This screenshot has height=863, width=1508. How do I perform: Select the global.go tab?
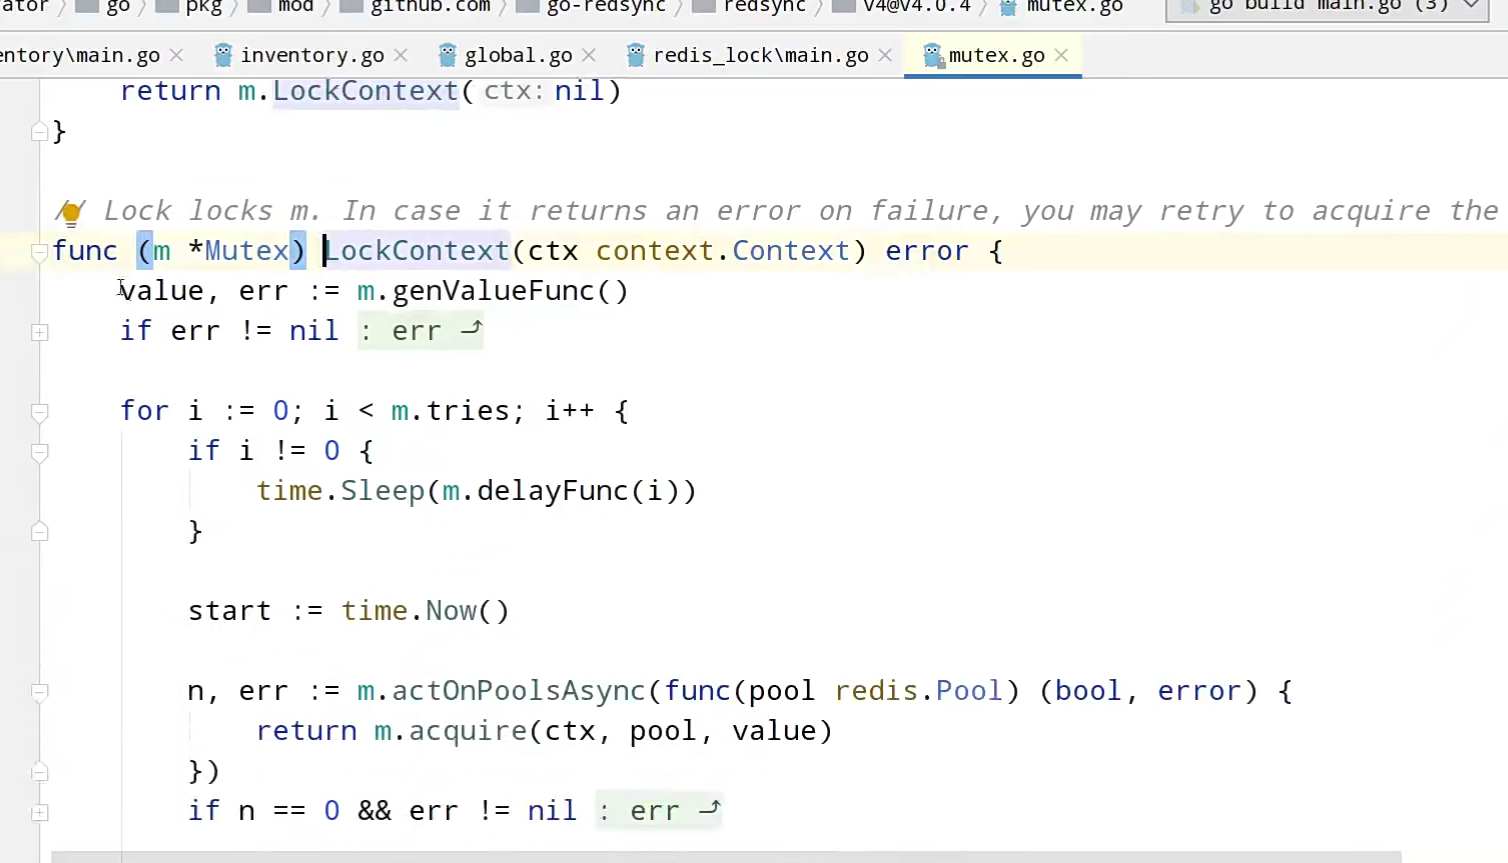pyautogui.click(x=517, y=56)
